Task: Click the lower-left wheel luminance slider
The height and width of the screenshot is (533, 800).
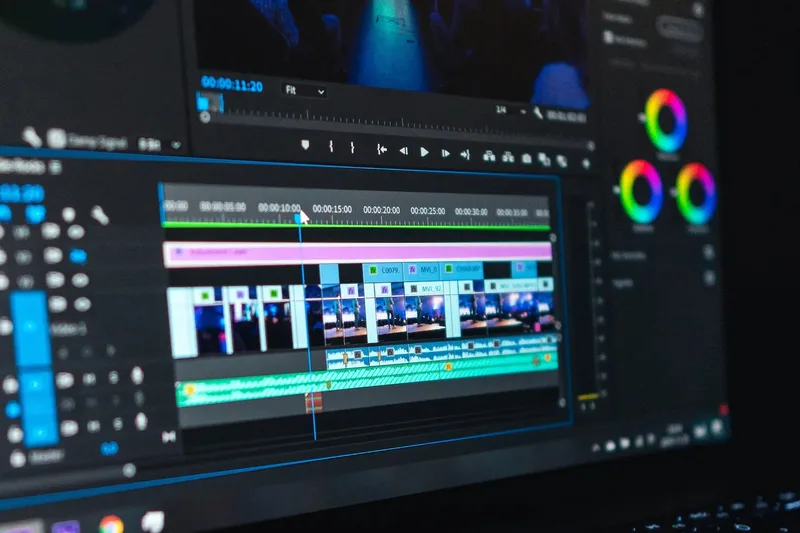Action: [x=616, y=190]
